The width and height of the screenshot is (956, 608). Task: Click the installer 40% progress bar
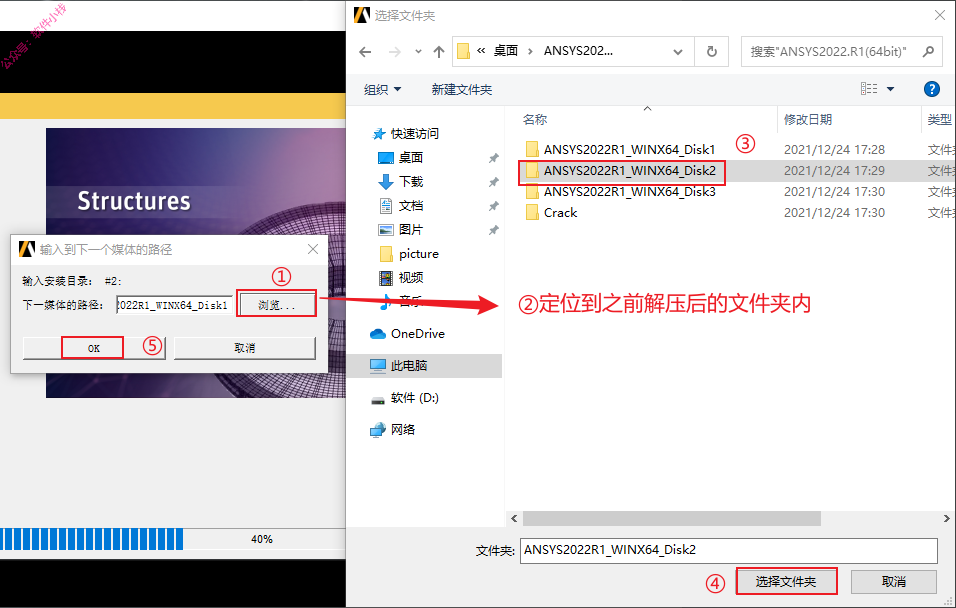[173, 539]
